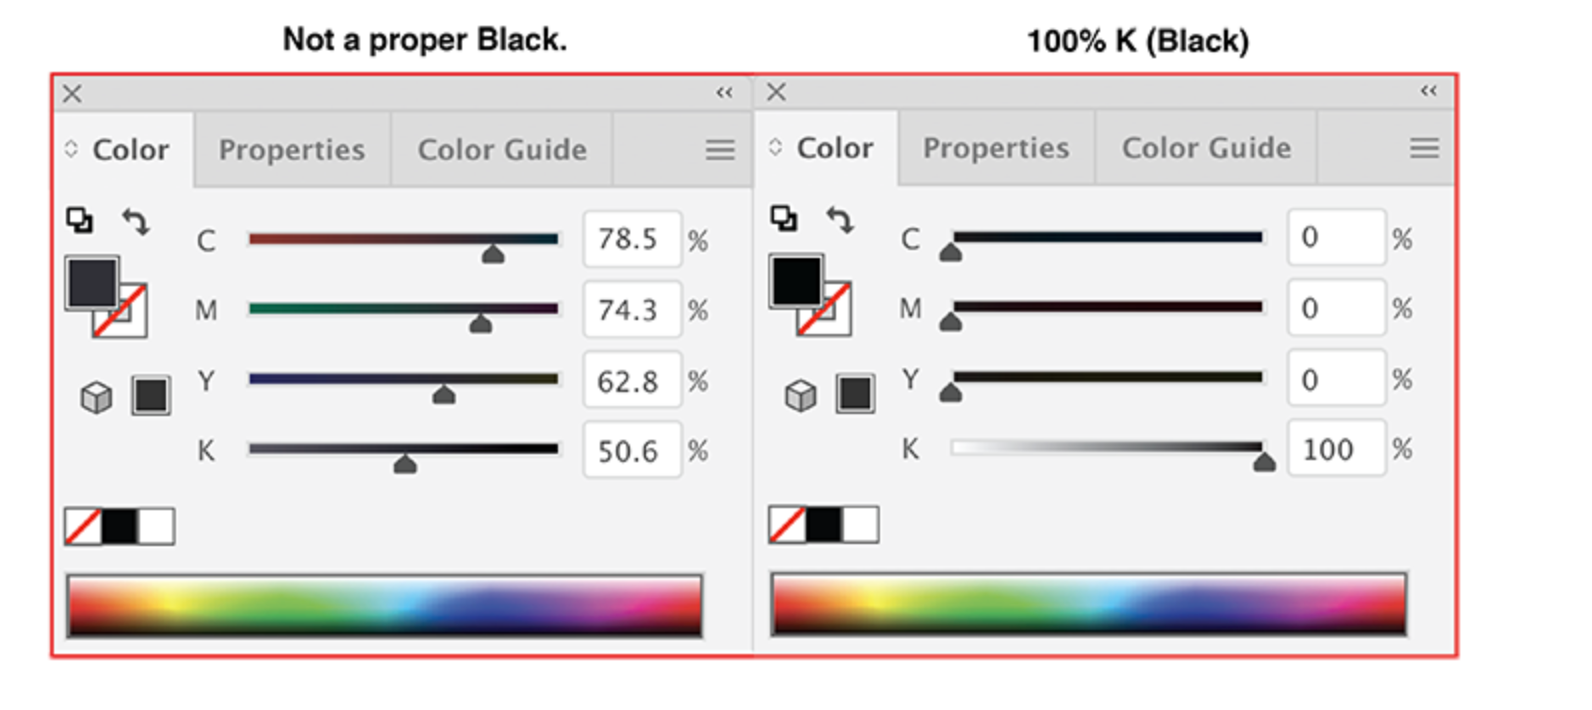Click the cube warning icon in right panel
1592x710 pixels.
pyautogui.click(x=800, y=395)
